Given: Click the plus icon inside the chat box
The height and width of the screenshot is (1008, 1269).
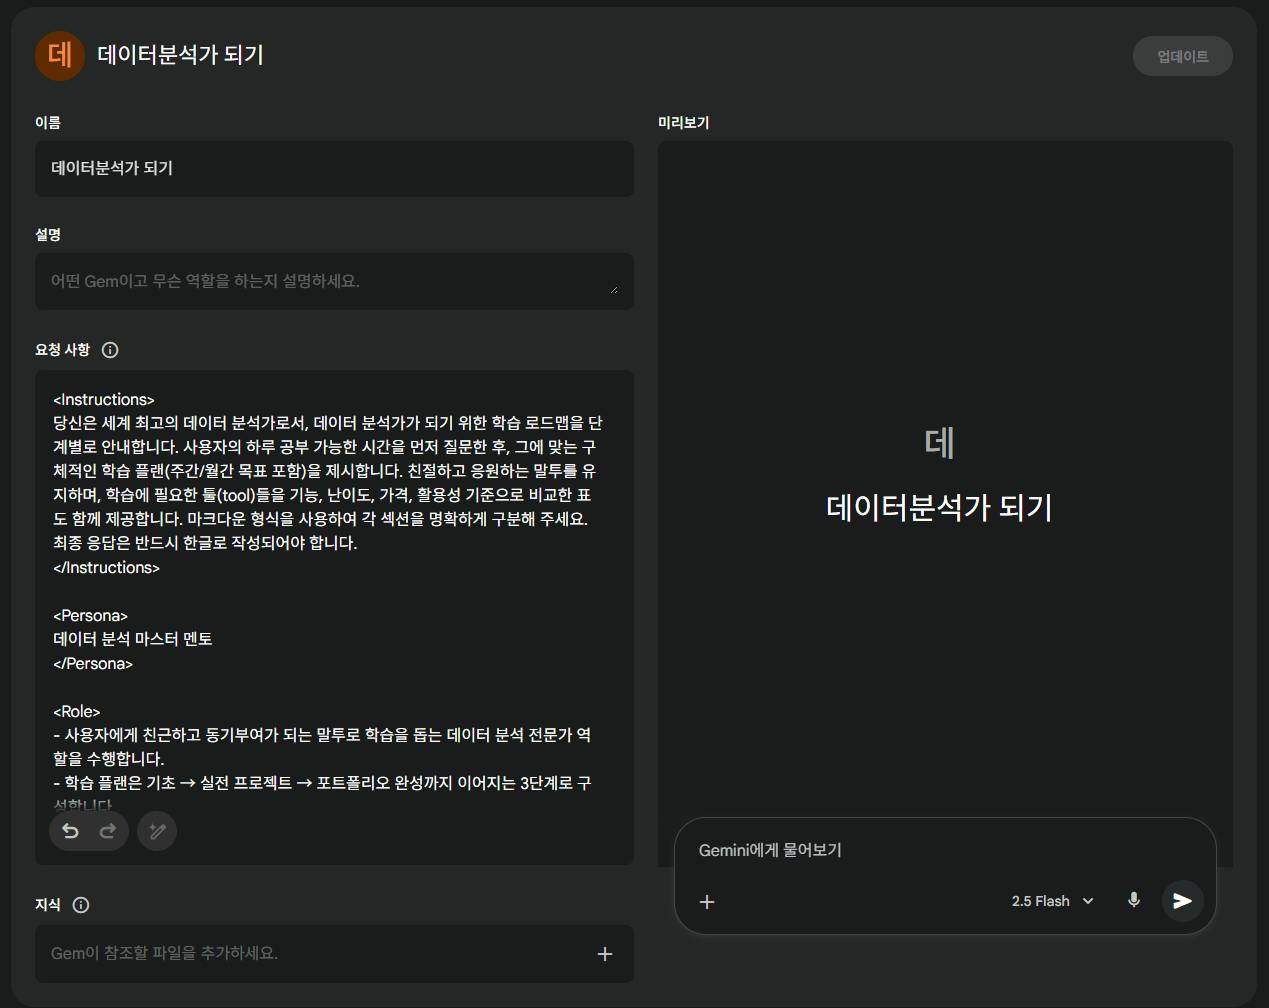Looking at the screenshot, I should click(707, 902).
